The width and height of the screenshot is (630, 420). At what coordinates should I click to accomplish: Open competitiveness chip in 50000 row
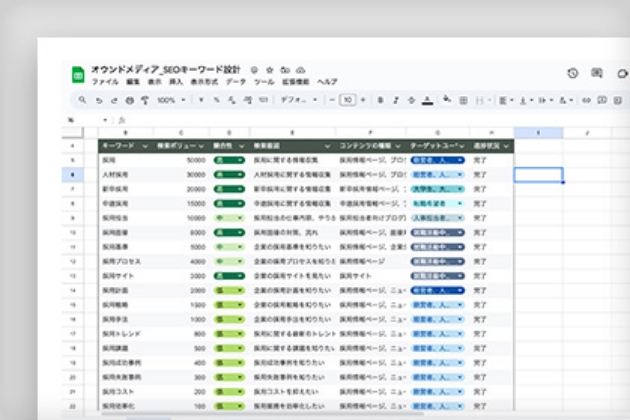tap(229, 160)
